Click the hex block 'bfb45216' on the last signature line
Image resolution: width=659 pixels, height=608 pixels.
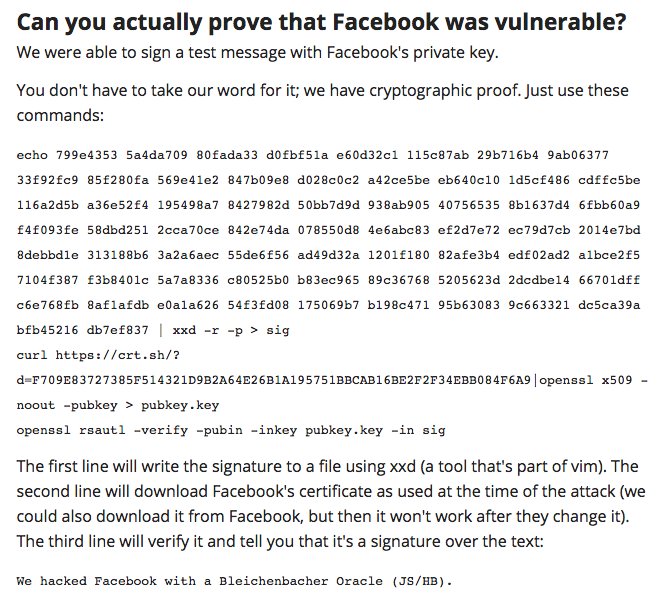[x=47, y=330]
